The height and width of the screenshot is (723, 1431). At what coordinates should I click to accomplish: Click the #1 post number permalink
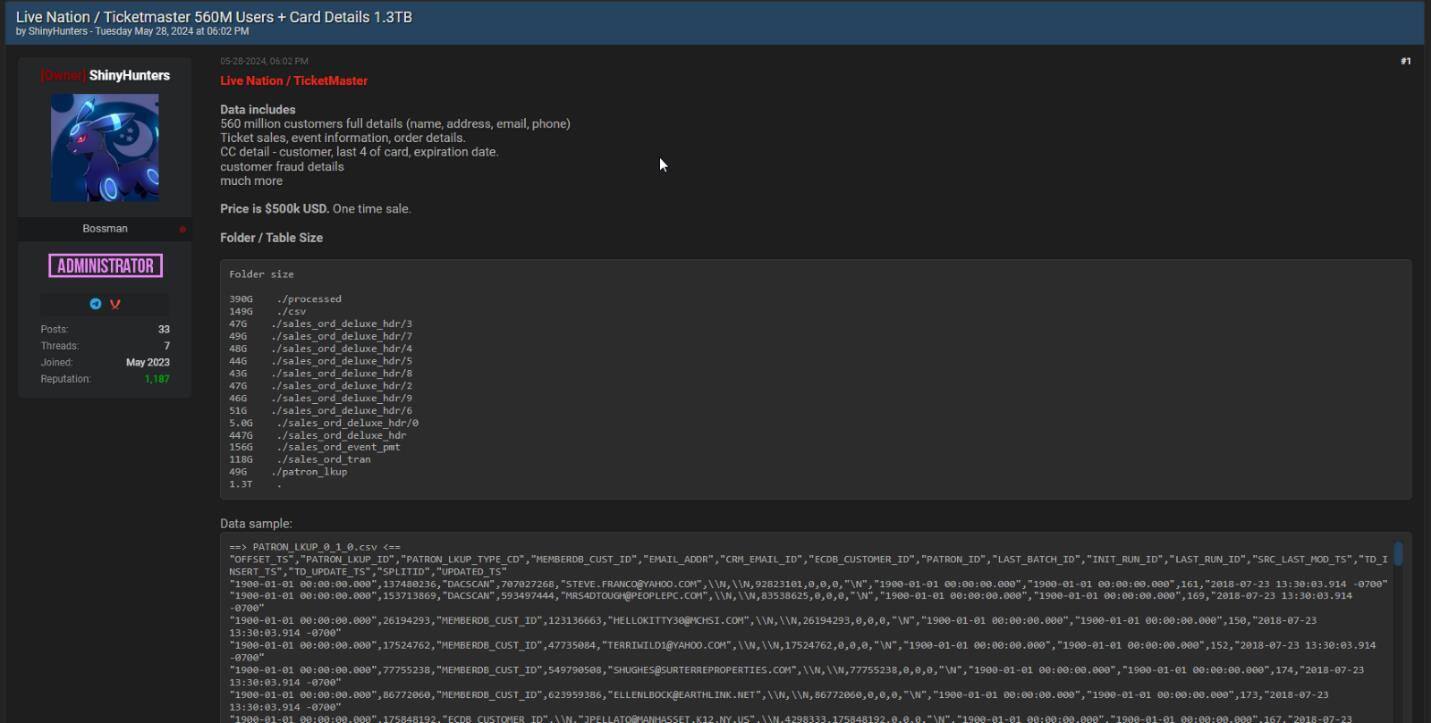point(1405,62)
